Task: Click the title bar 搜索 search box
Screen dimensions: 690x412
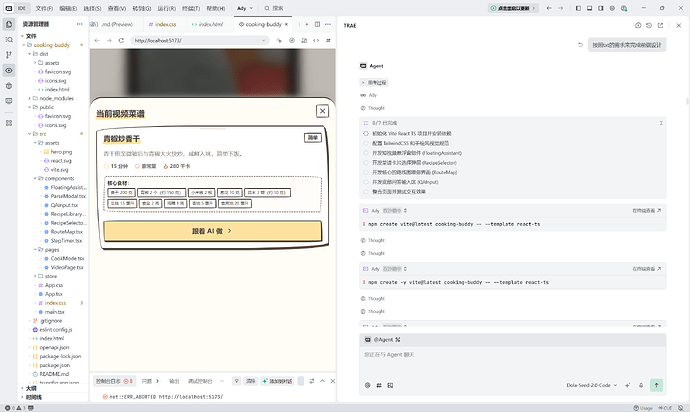Action: click(x=274, y=8)
